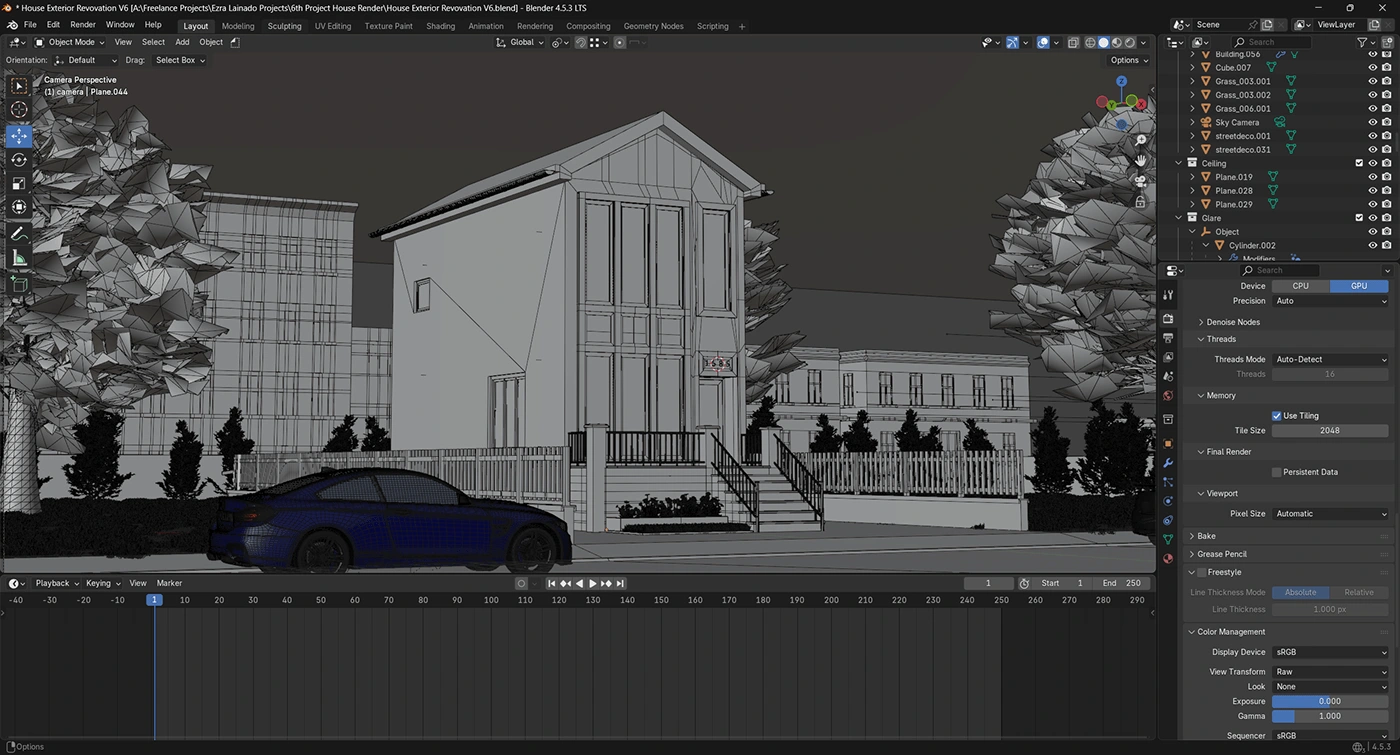Click the Add Cube tool icon
Viewport: 1400px width, 755px height.
pos(19,284)
